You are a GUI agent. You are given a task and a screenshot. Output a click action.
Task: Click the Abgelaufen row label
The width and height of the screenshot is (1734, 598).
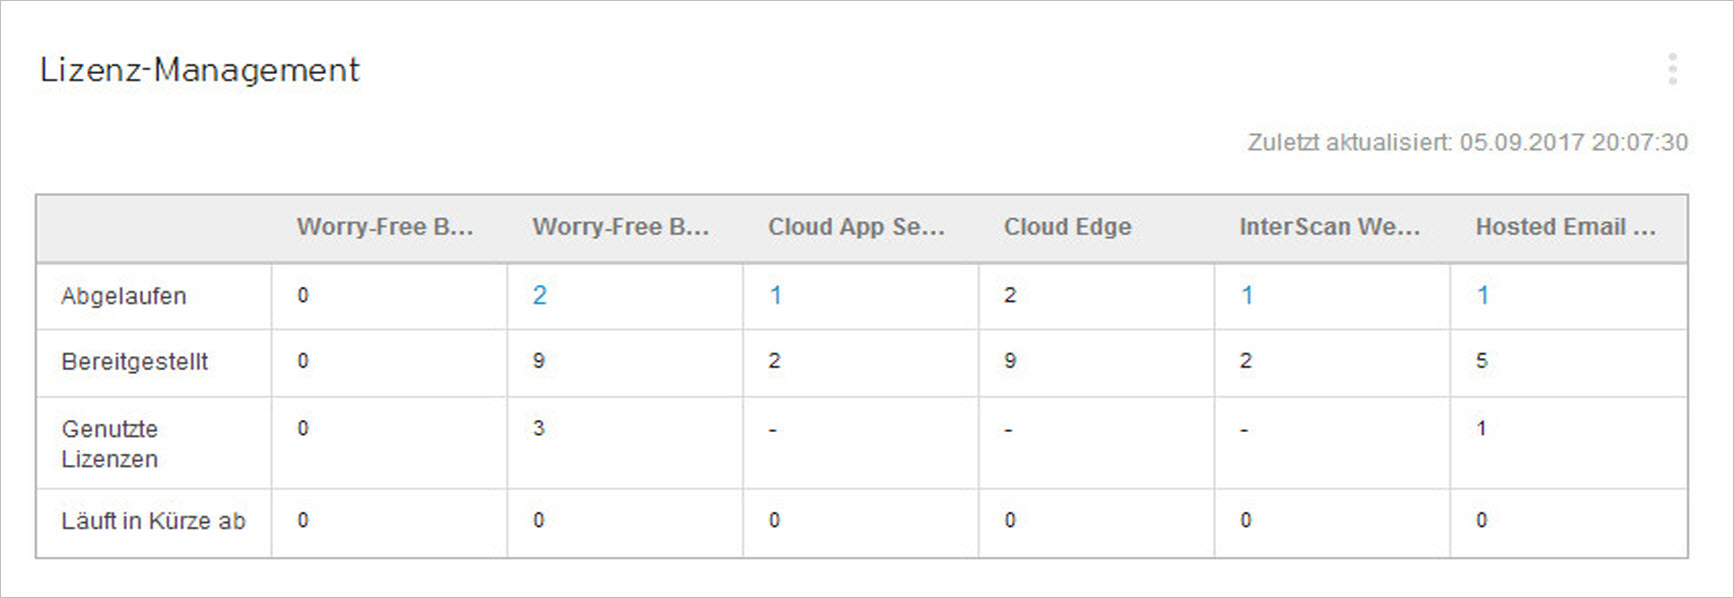[x=124, y=296]
